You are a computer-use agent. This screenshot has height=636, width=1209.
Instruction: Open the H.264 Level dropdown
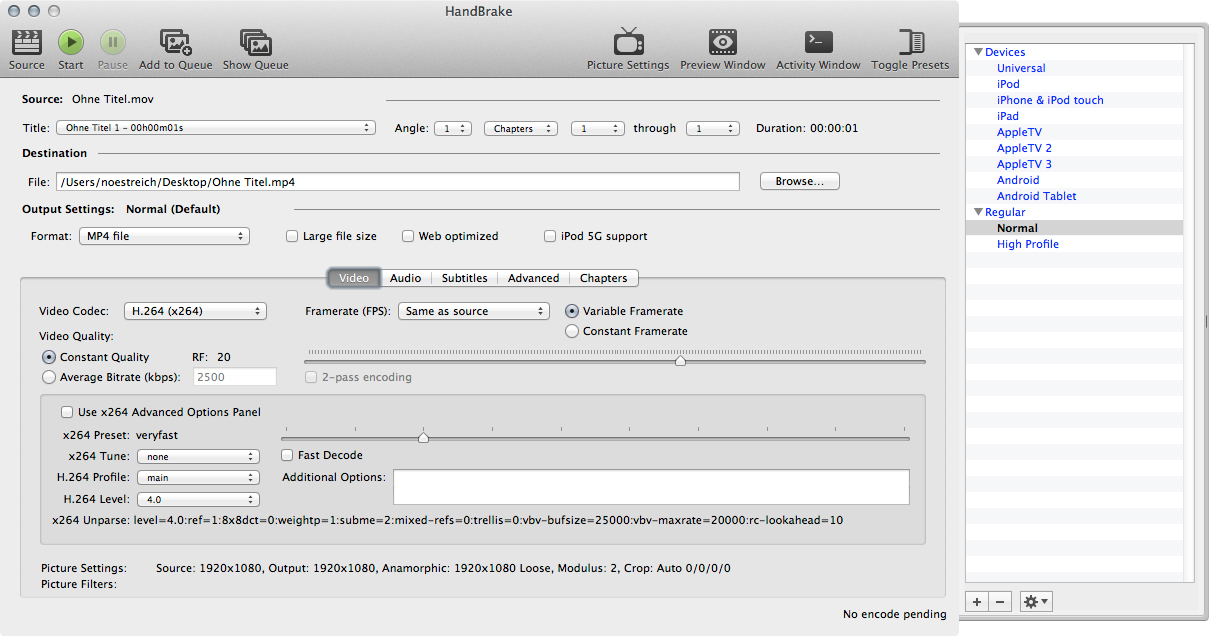point(198,499)
